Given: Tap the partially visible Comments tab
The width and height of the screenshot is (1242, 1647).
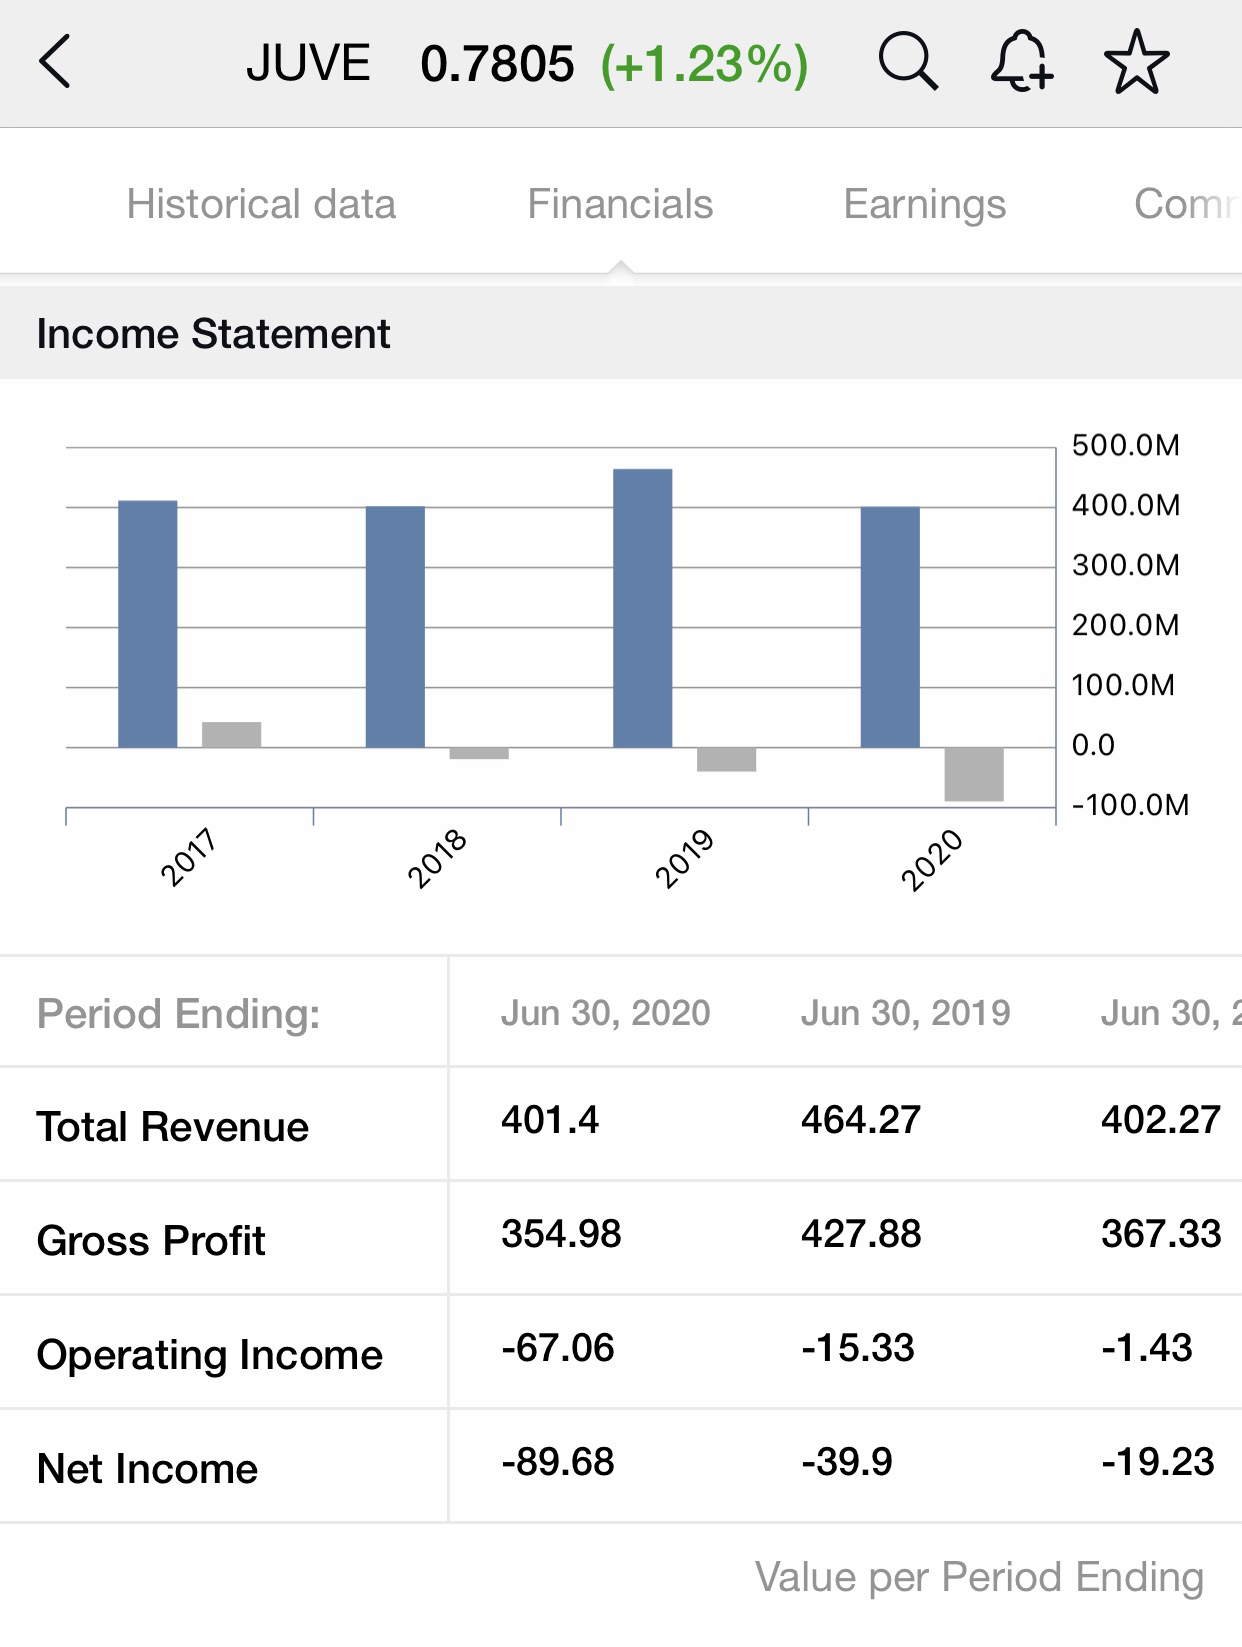Looking at the screenshot, I should tap(1186, 204).
